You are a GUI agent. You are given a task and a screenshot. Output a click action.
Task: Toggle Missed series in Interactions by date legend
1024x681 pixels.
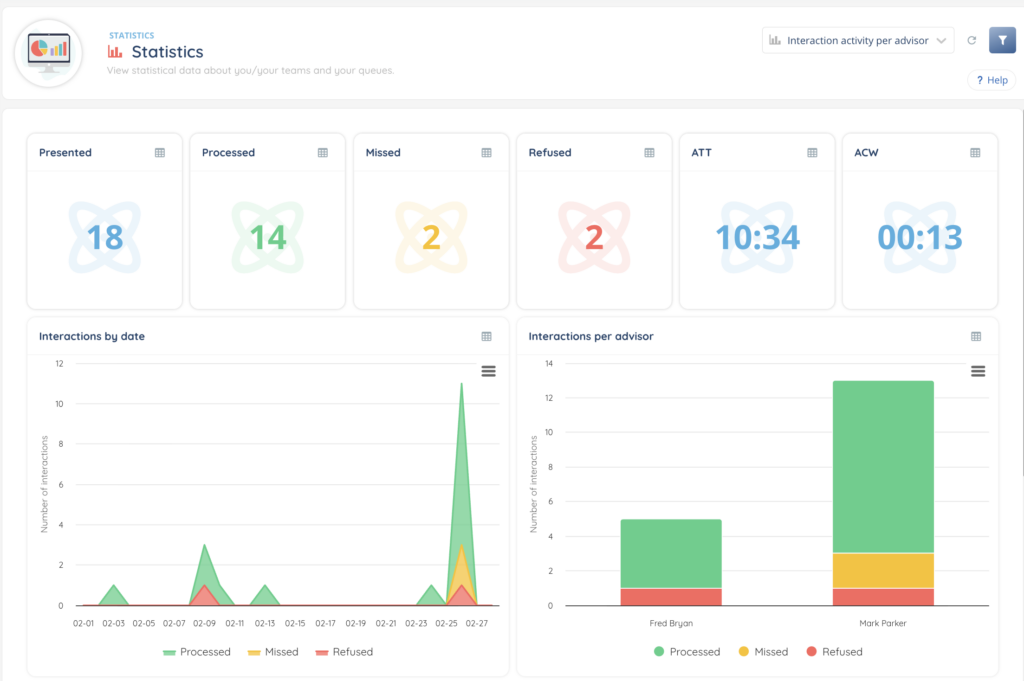(273, 652)
